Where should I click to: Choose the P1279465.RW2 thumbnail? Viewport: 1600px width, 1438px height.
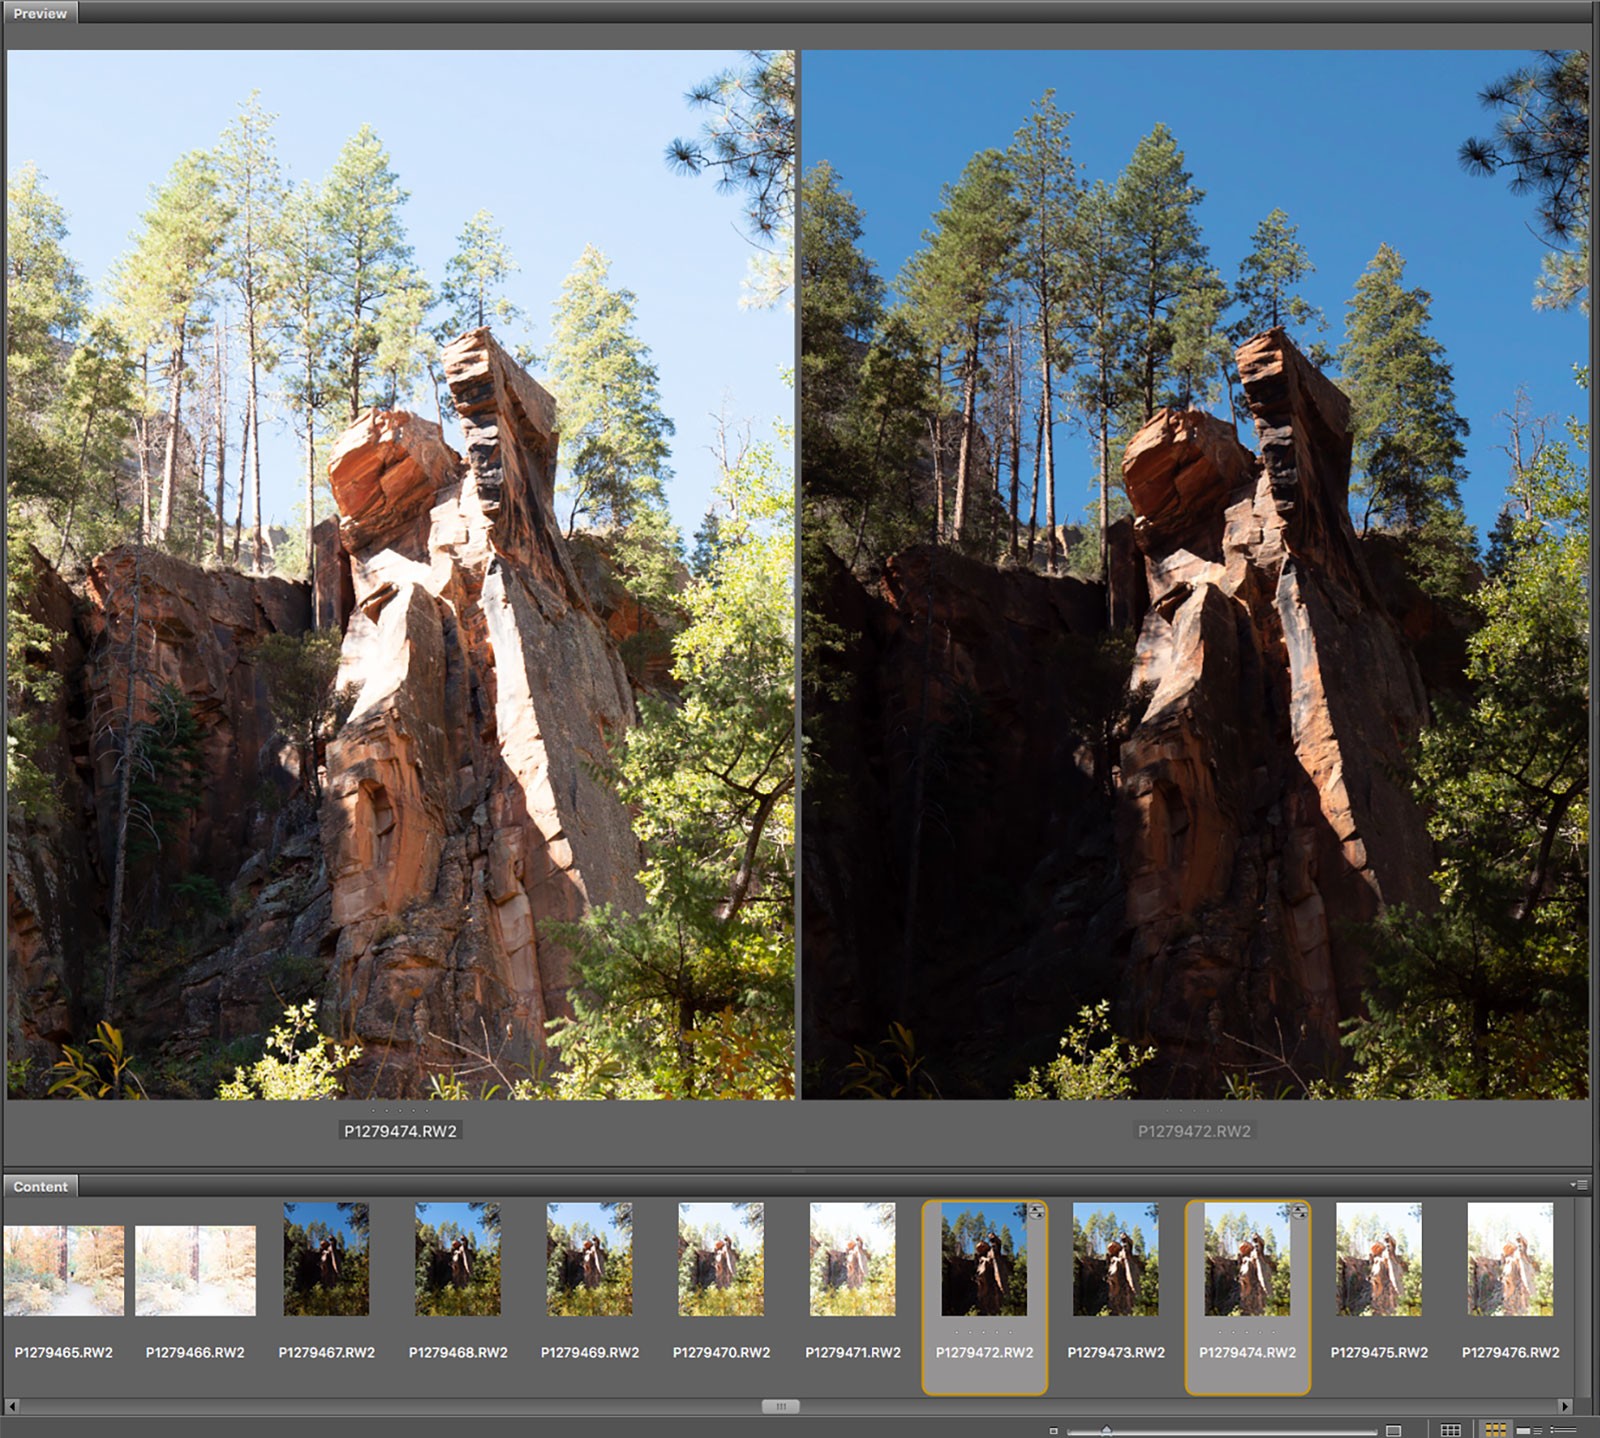click(64, 1270)
